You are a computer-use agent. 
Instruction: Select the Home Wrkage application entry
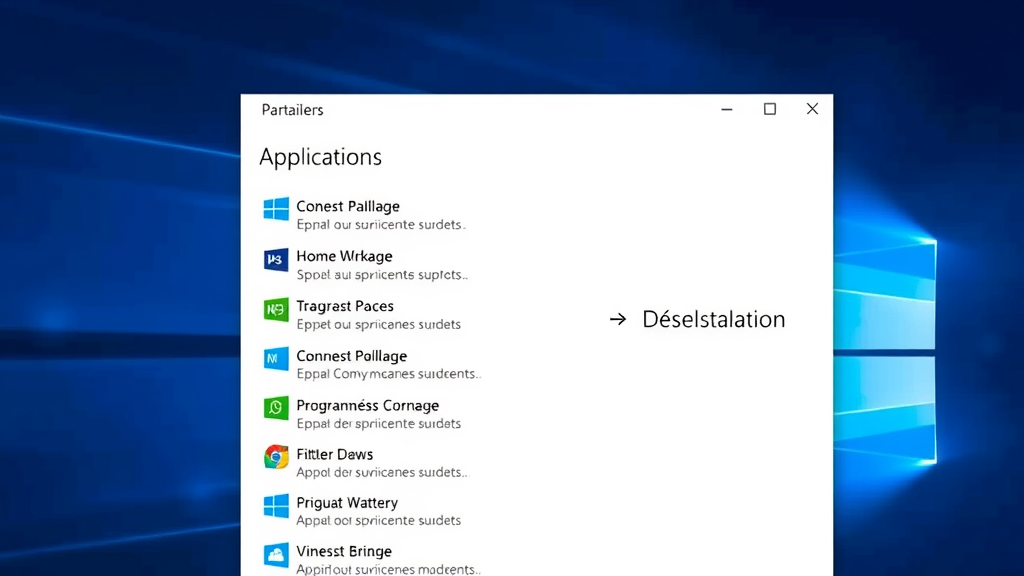[344, 256]
